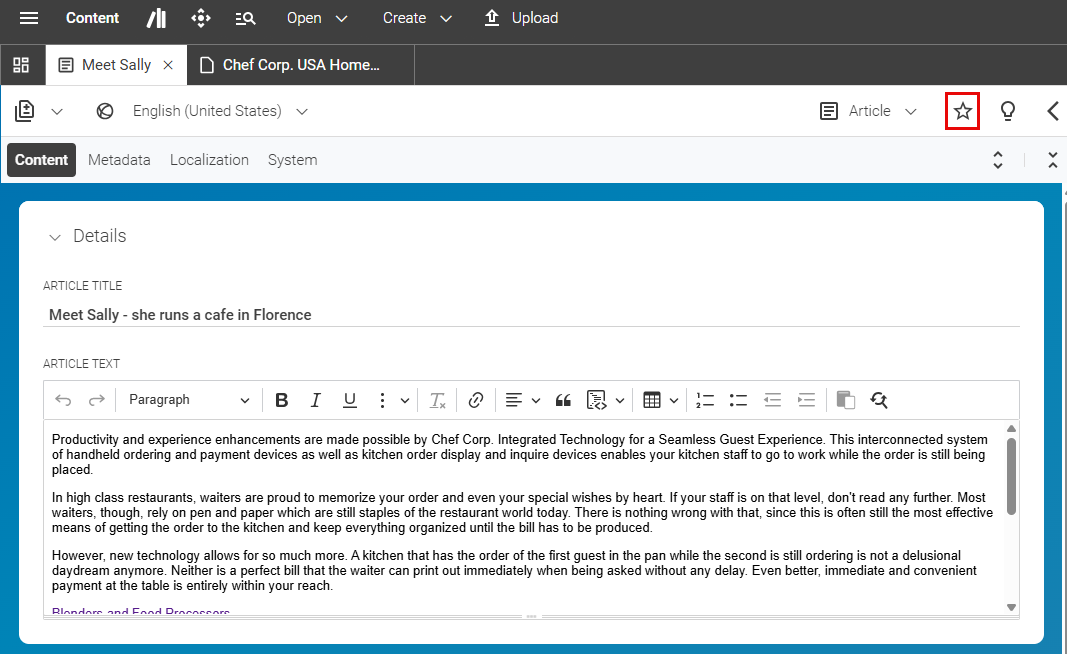This screenshot has height=654, width=1067.
Task: Insert a link in the article text
Action: click(x=475, y=399)
